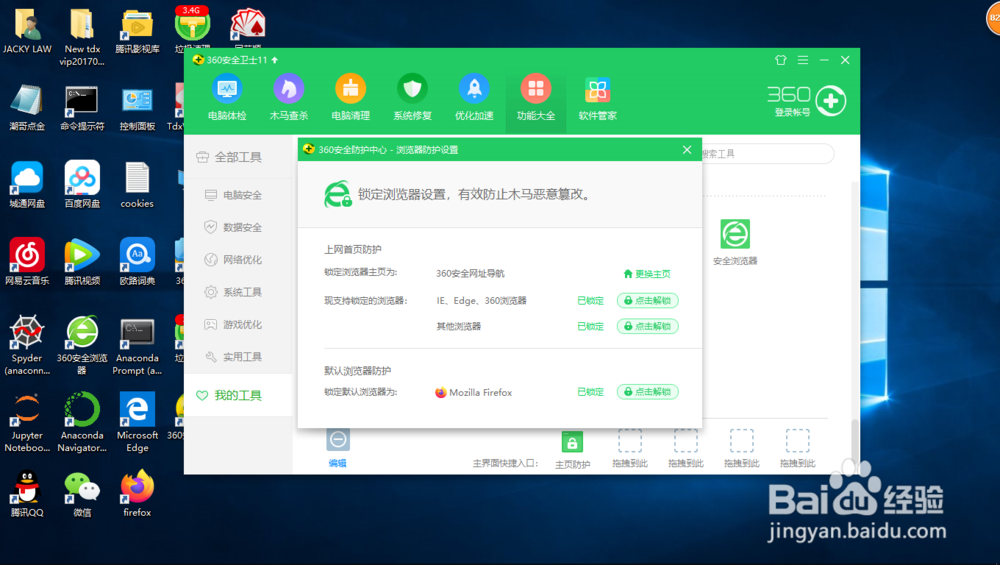The height and width of the screenshot is (565, 1000).
Task: Open the 电脑体检 checkup icon
Action: point(227,89)
